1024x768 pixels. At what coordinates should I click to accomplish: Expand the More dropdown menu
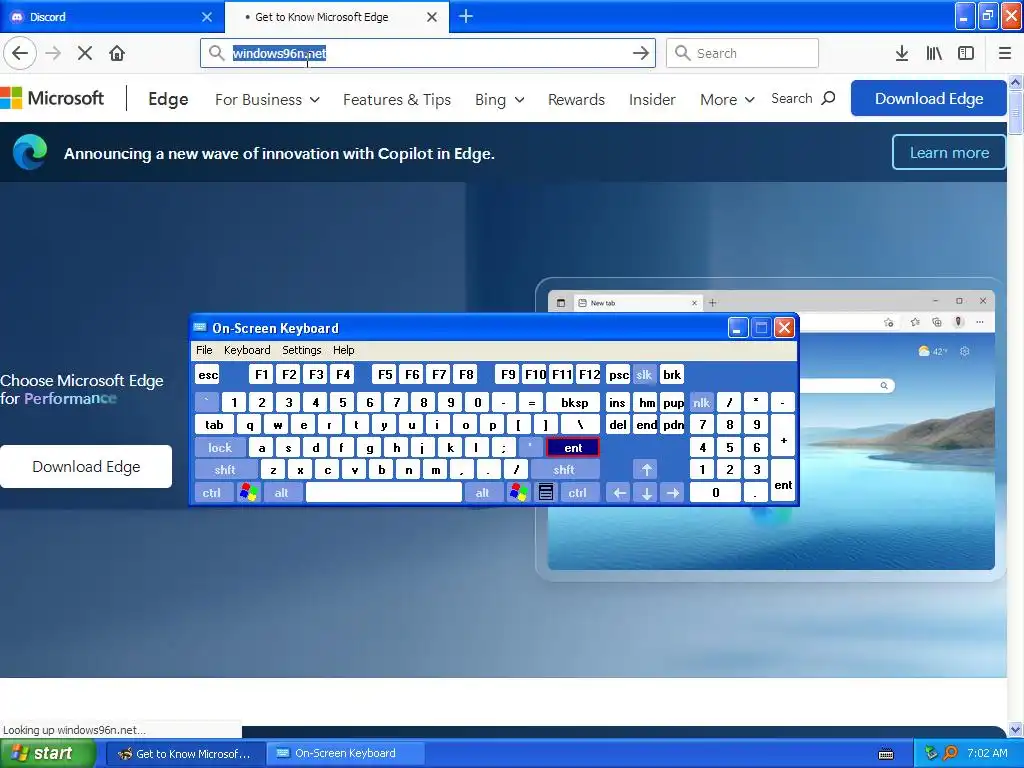[x=727, y=99]
